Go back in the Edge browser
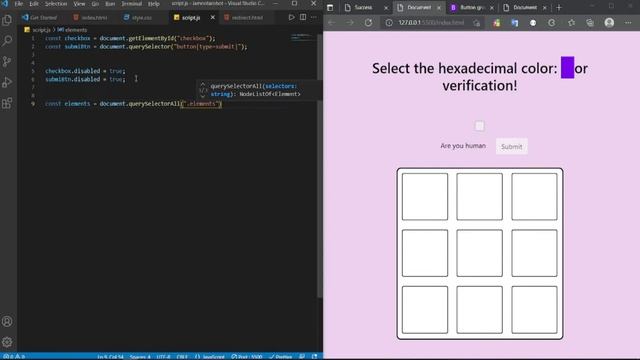Screen dimensions: 640x360 point(331,23)
